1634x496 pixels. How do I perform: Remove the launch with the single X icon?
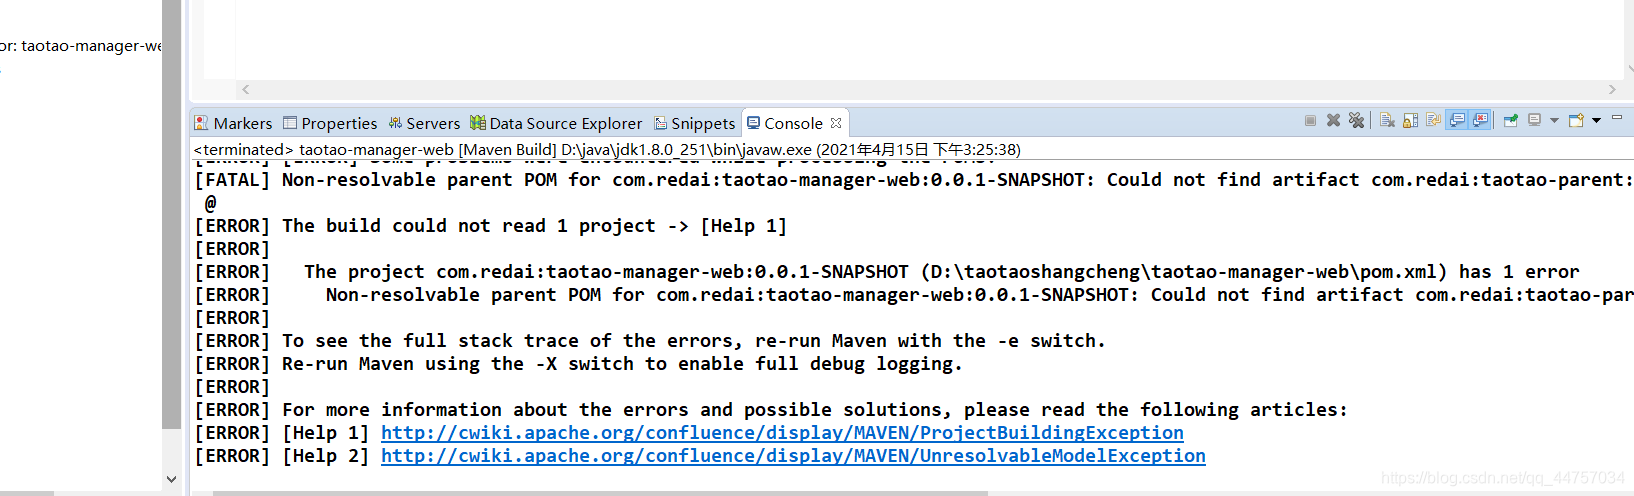click(1333, 121)
